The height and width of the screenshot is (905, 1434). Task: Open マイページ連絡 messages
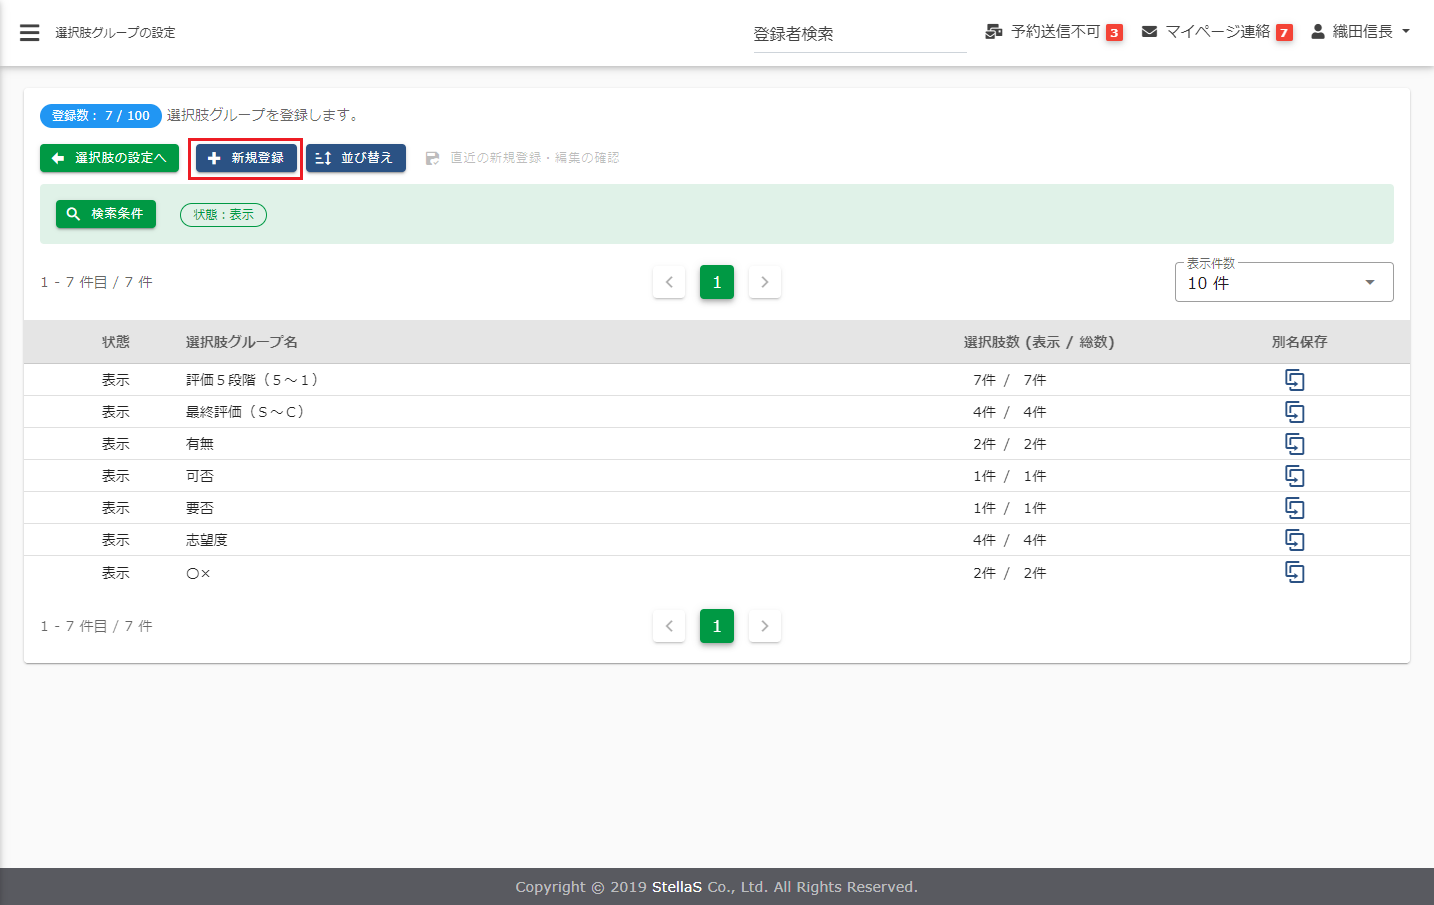pos(1217,32)
